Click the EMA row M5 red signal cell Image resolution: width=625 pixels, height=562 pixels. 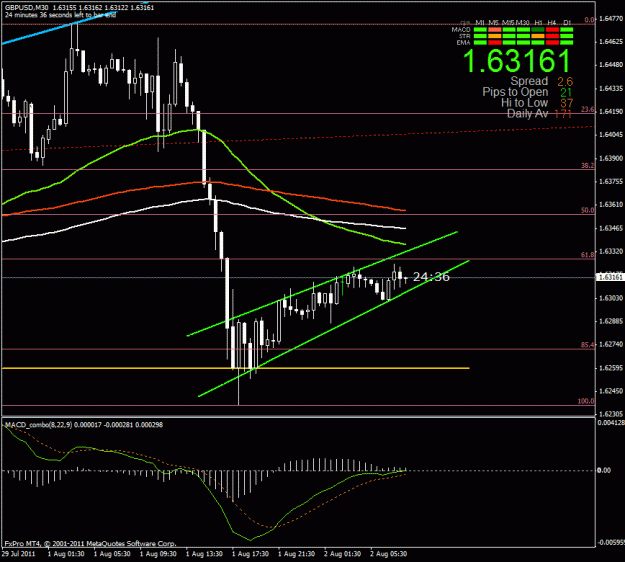[495, 42]
